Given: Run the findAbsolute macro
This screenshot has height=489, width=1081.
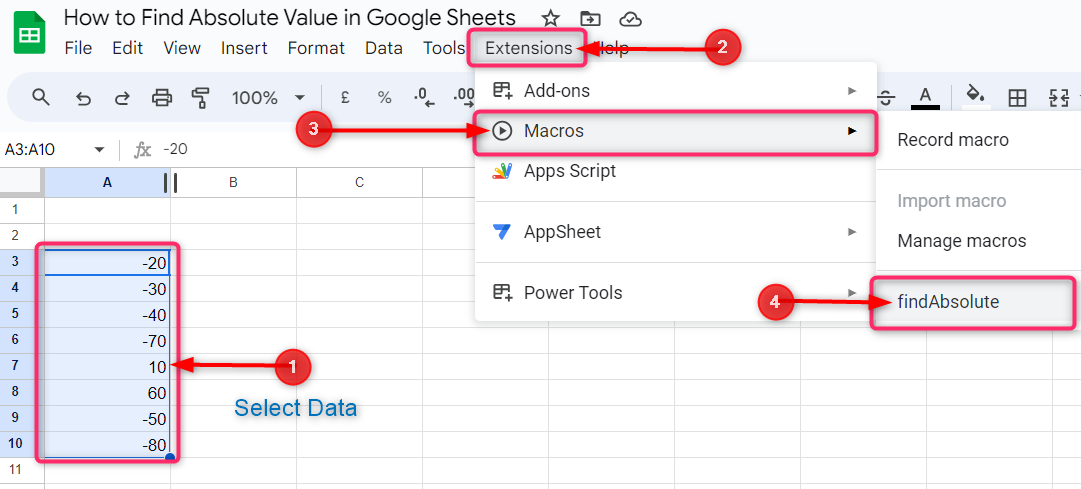Looking at the screenshot, I should click(x=948, y=302).
